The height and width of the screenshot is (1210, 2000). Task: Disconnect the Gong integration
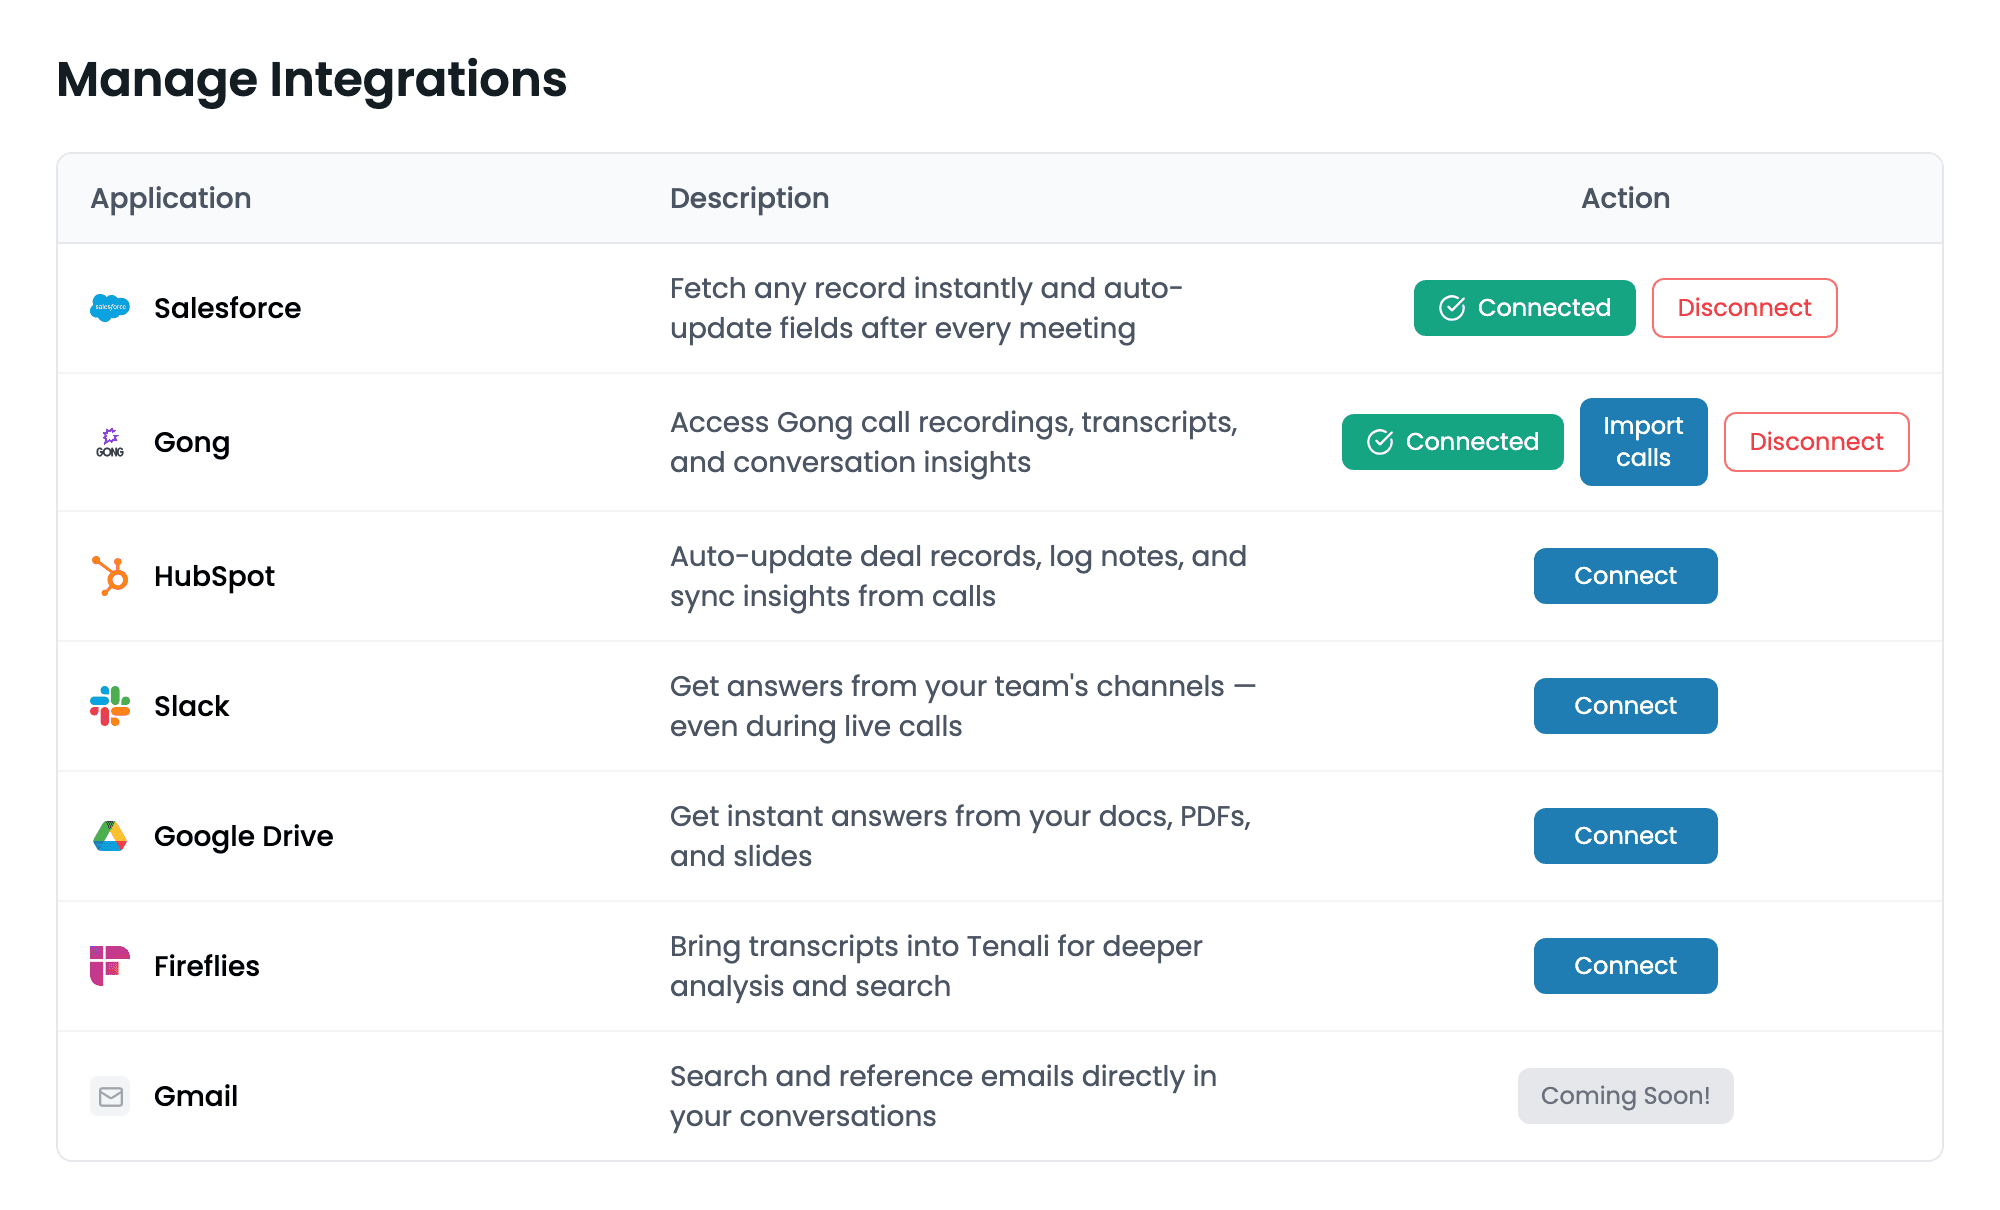(1817, 442)
